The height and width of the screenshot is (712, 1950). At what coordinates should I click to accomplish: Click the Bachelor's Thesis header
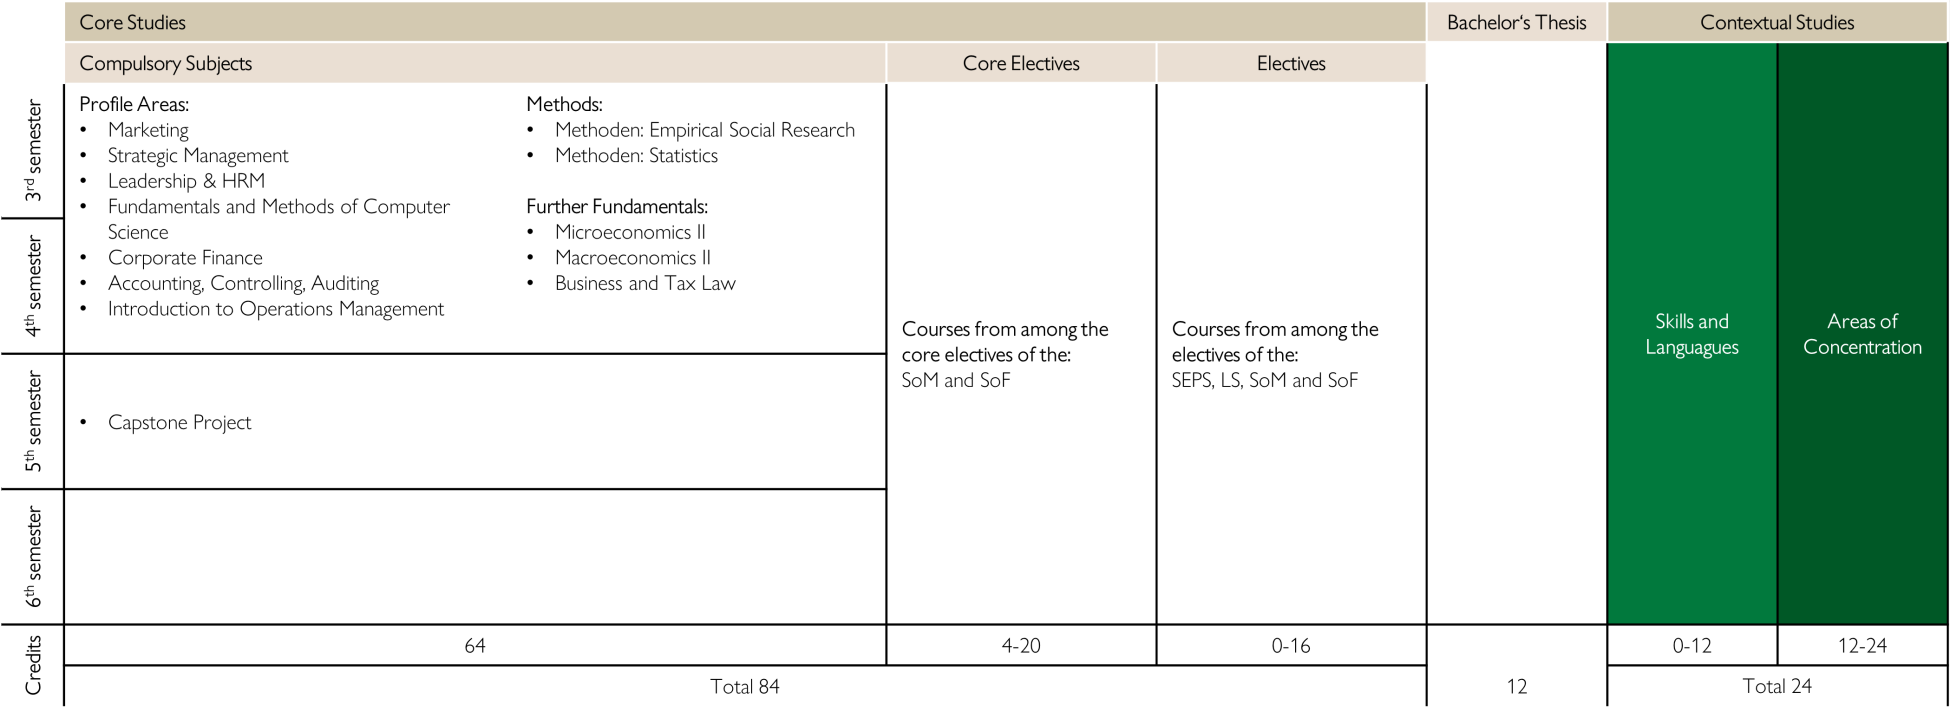(x=1516, y=22)
